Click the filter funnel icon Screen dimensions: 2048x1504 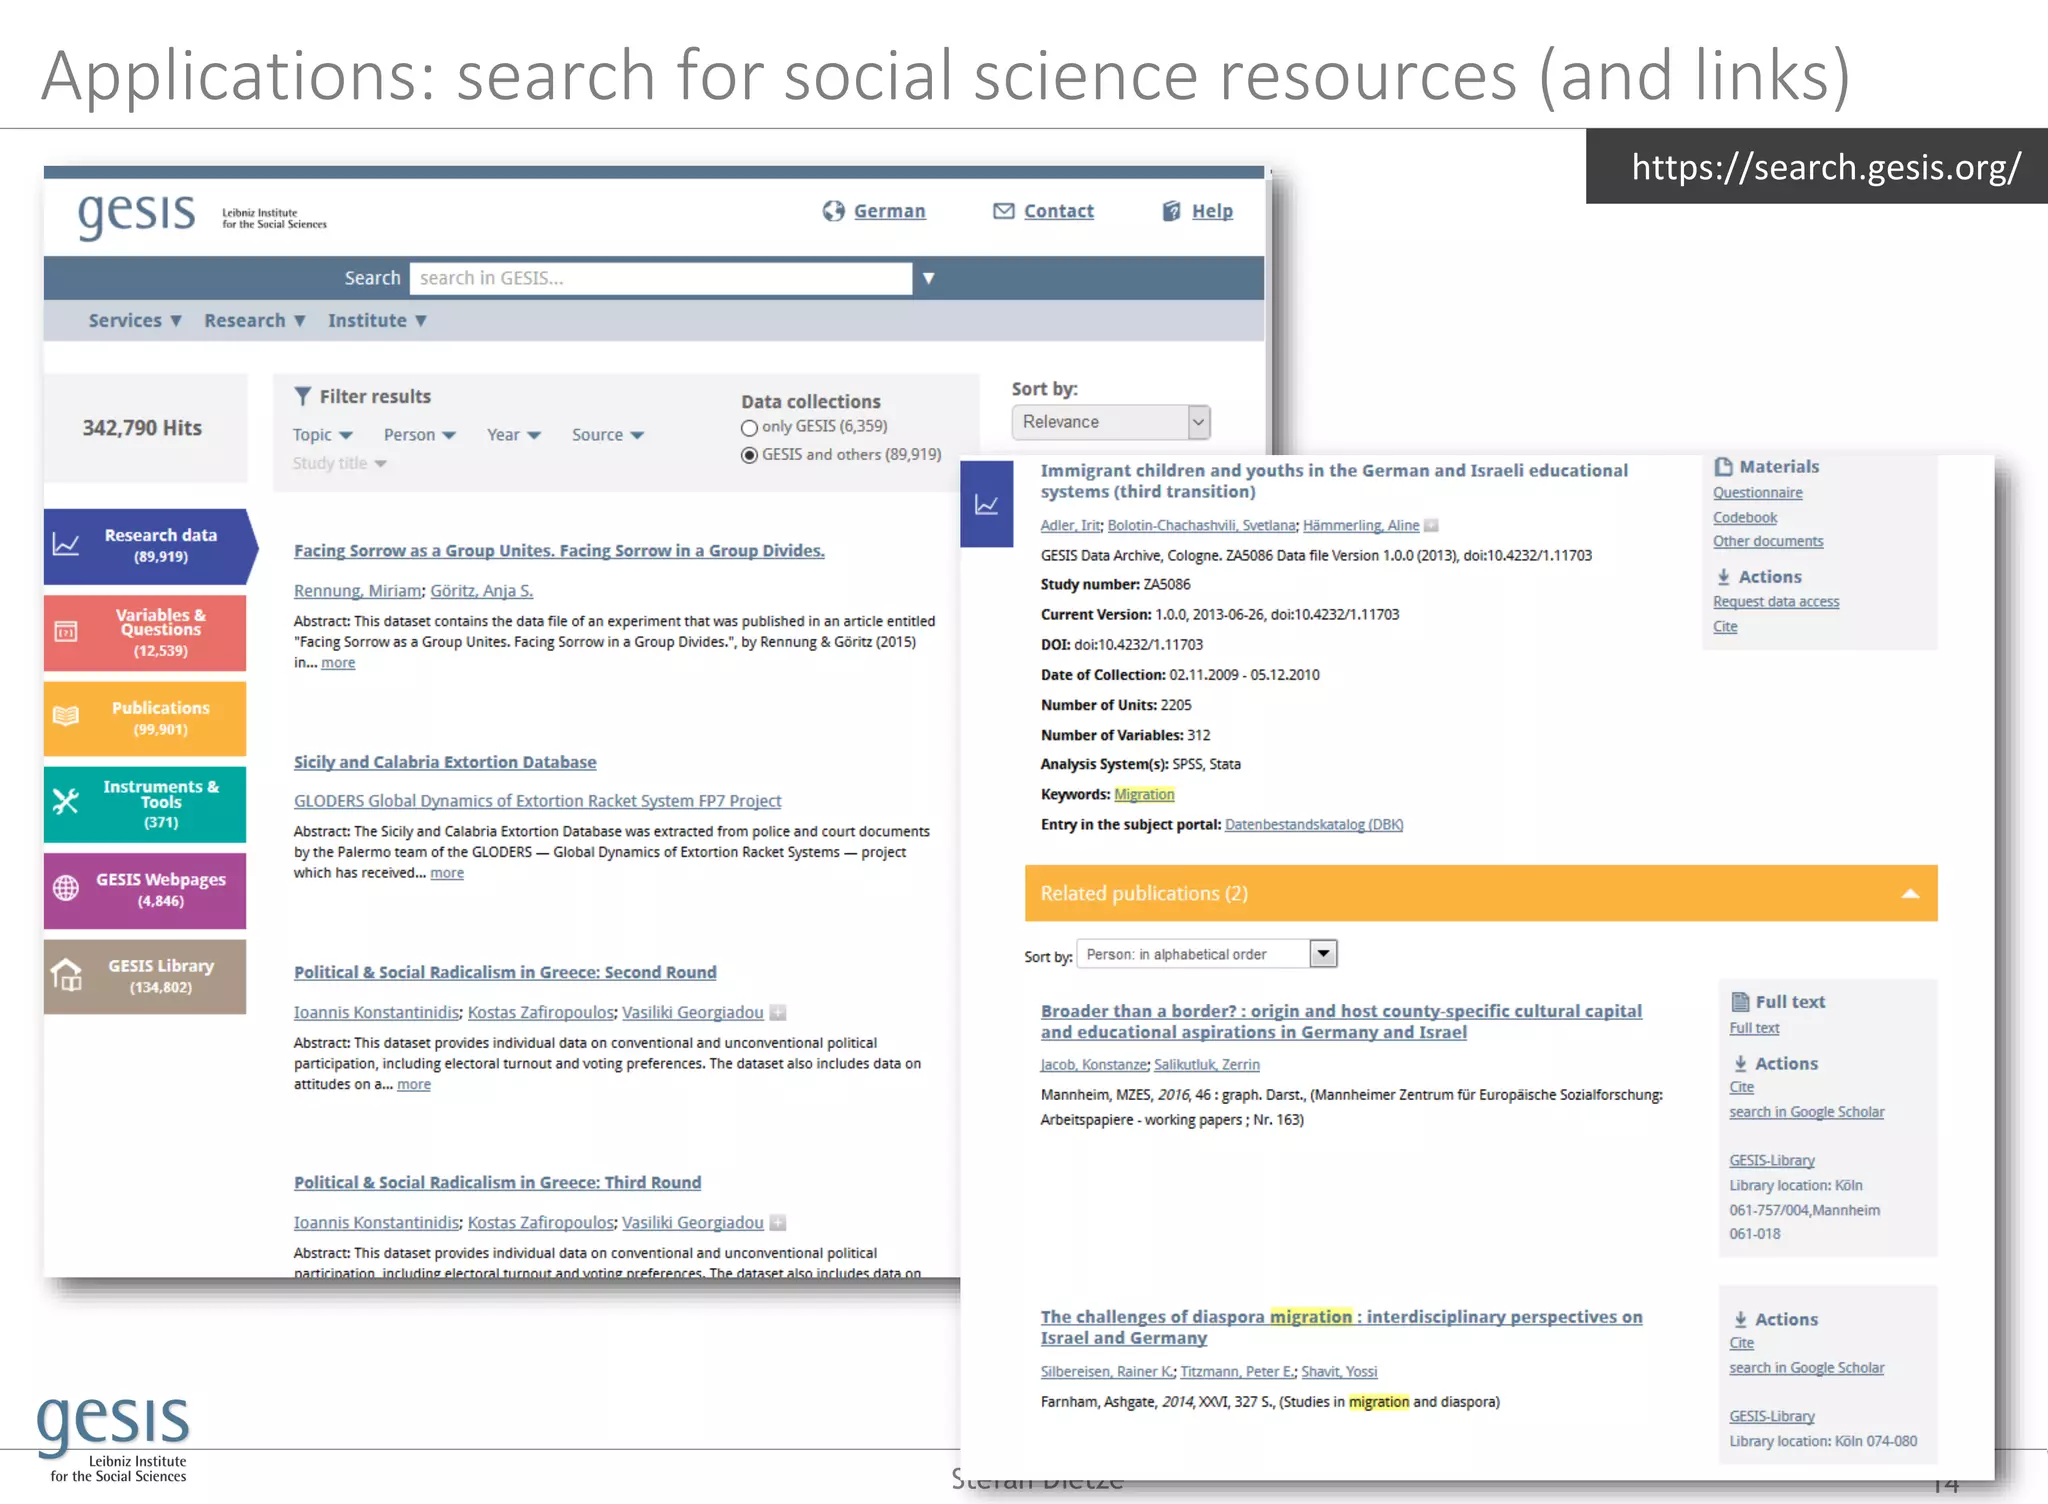click(x=302, y=396)
